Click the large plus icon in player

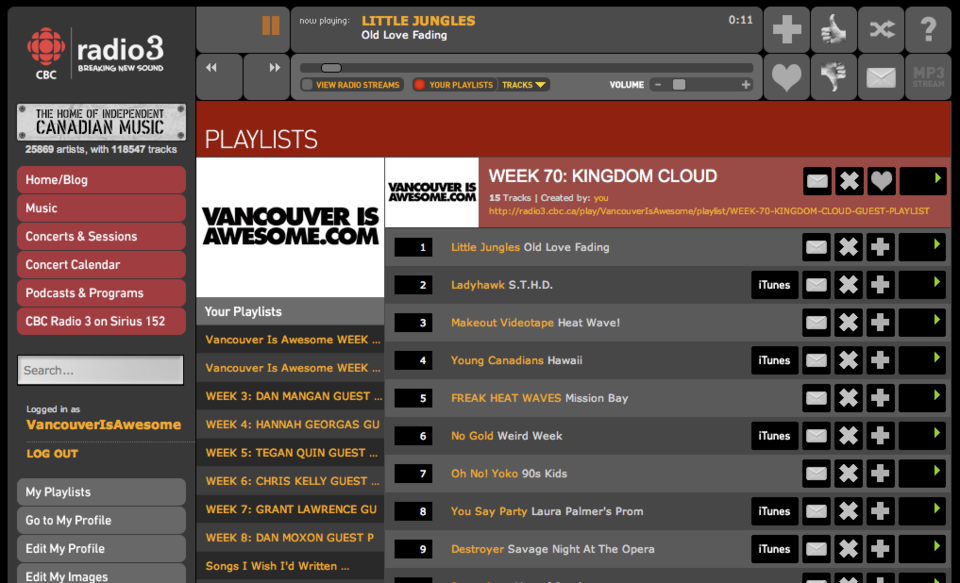pyautogui.click(x=787, y=29)
